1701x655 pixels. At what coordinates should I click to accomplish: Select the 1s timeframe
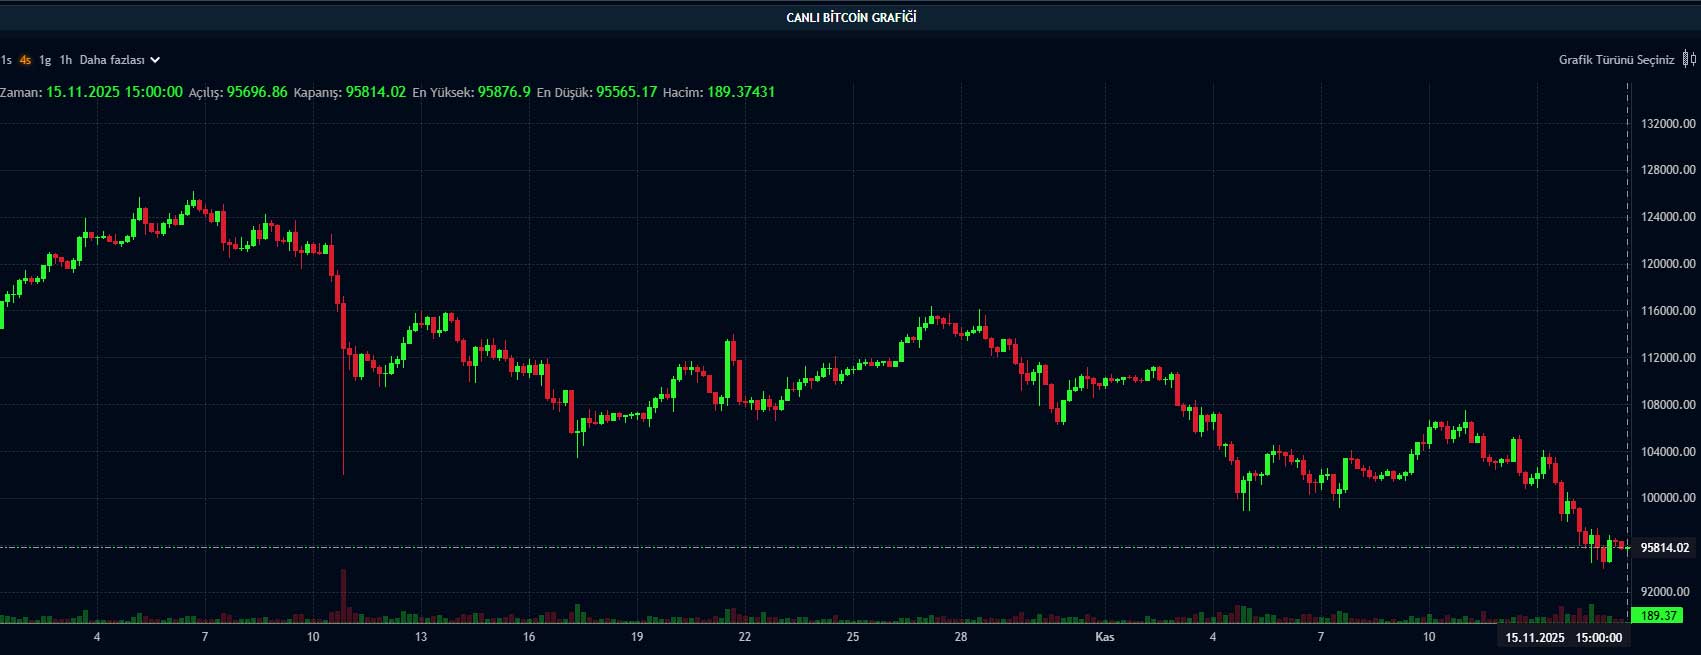click(x=6, y=60)
